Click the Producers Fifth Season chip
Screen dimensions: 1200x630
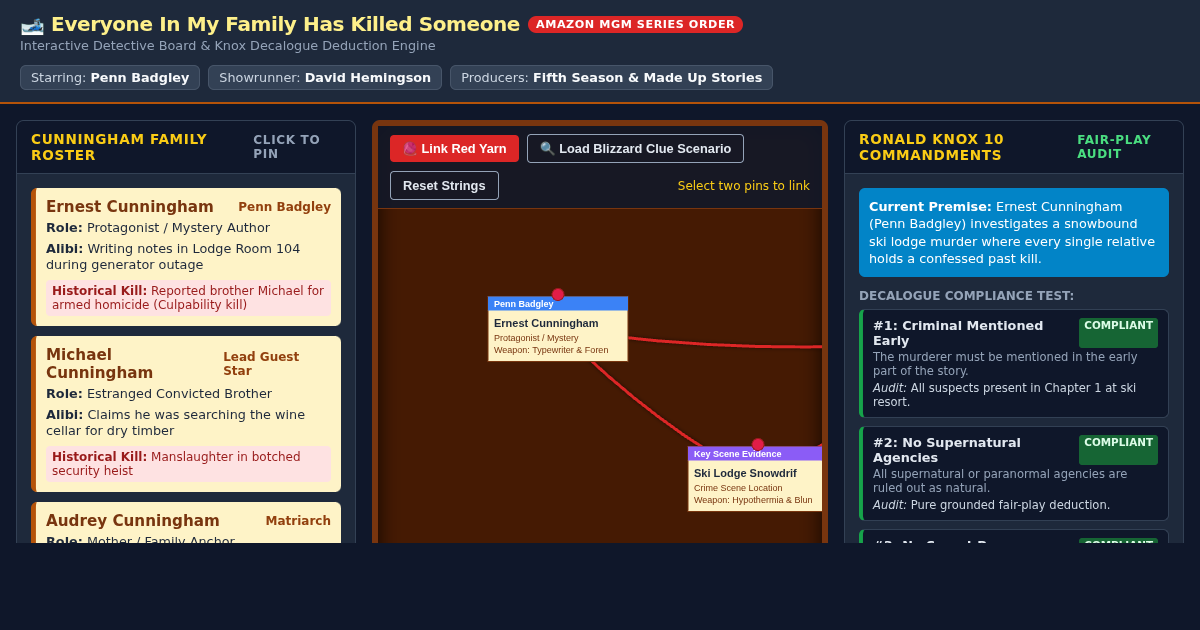[x=611, y=78]
